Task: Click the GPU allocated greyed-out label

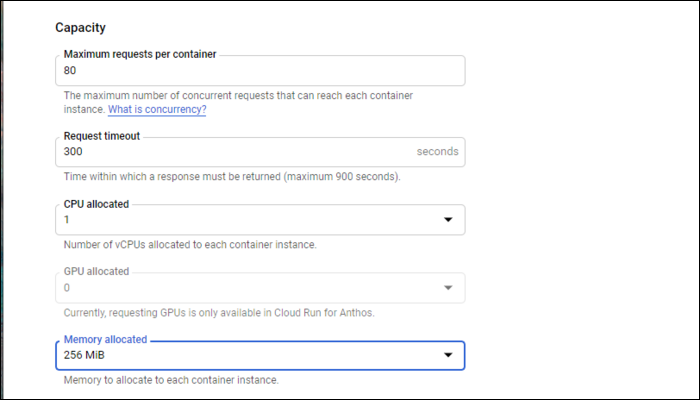Action: click(97, 271)
